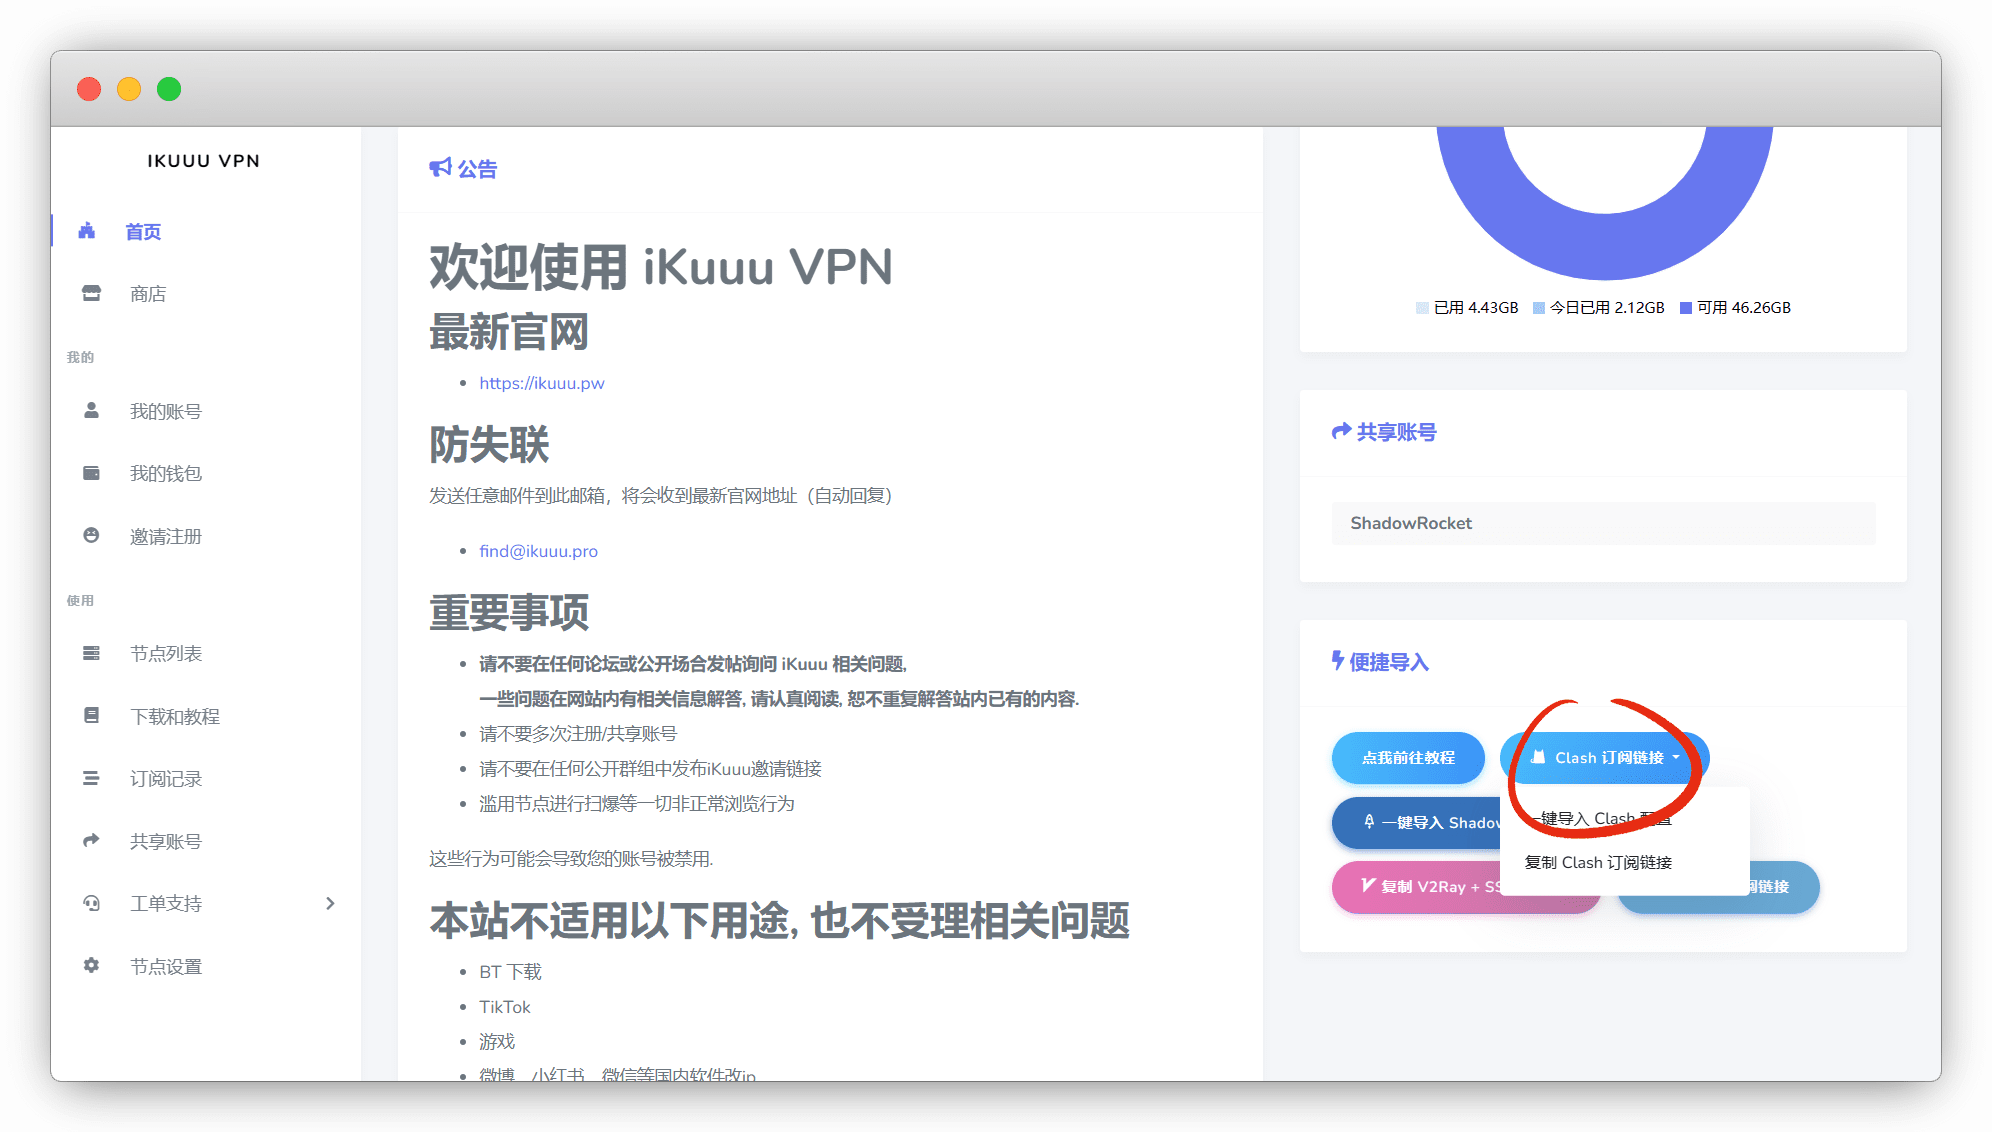This screenshot has width=1992, height=1132.
Task: Open the https://ikuuu.pw link
Action: point(542,383)
